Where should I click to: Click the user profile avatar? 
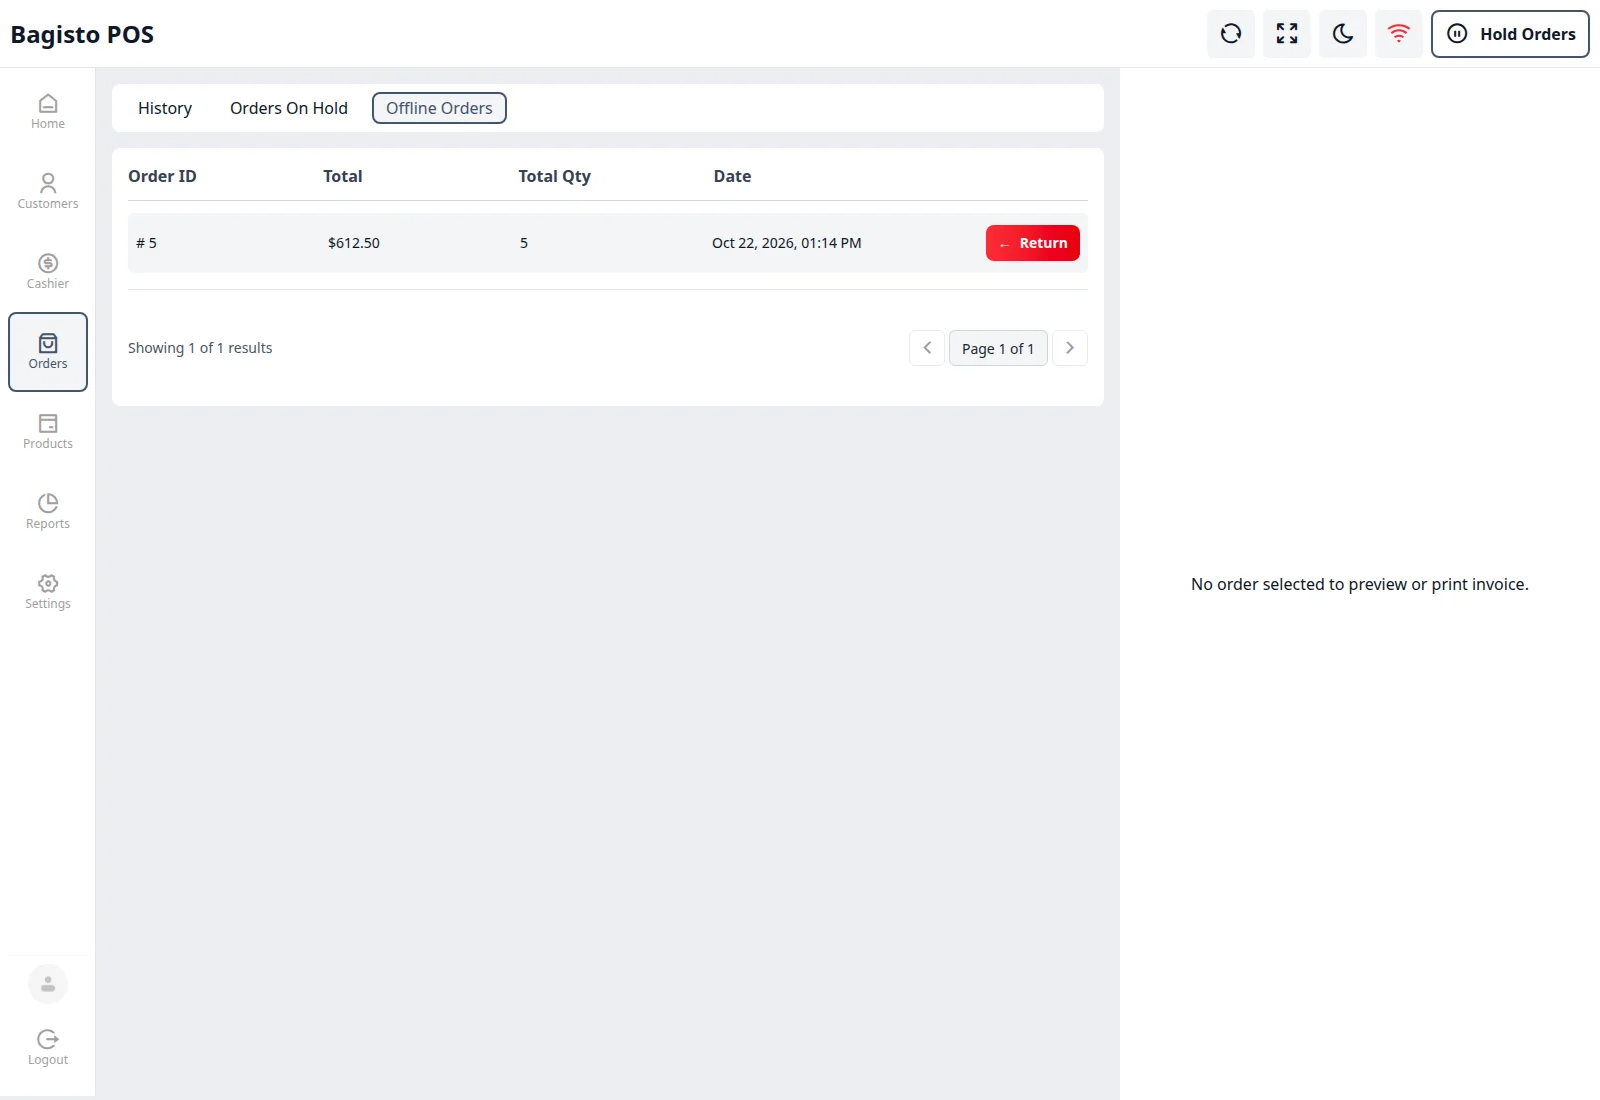(48, 984)
